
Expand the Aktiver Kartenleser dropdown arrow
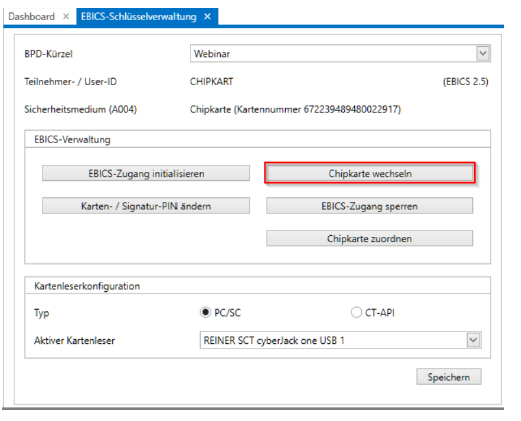pyautogui.click(x=473, y=340)
